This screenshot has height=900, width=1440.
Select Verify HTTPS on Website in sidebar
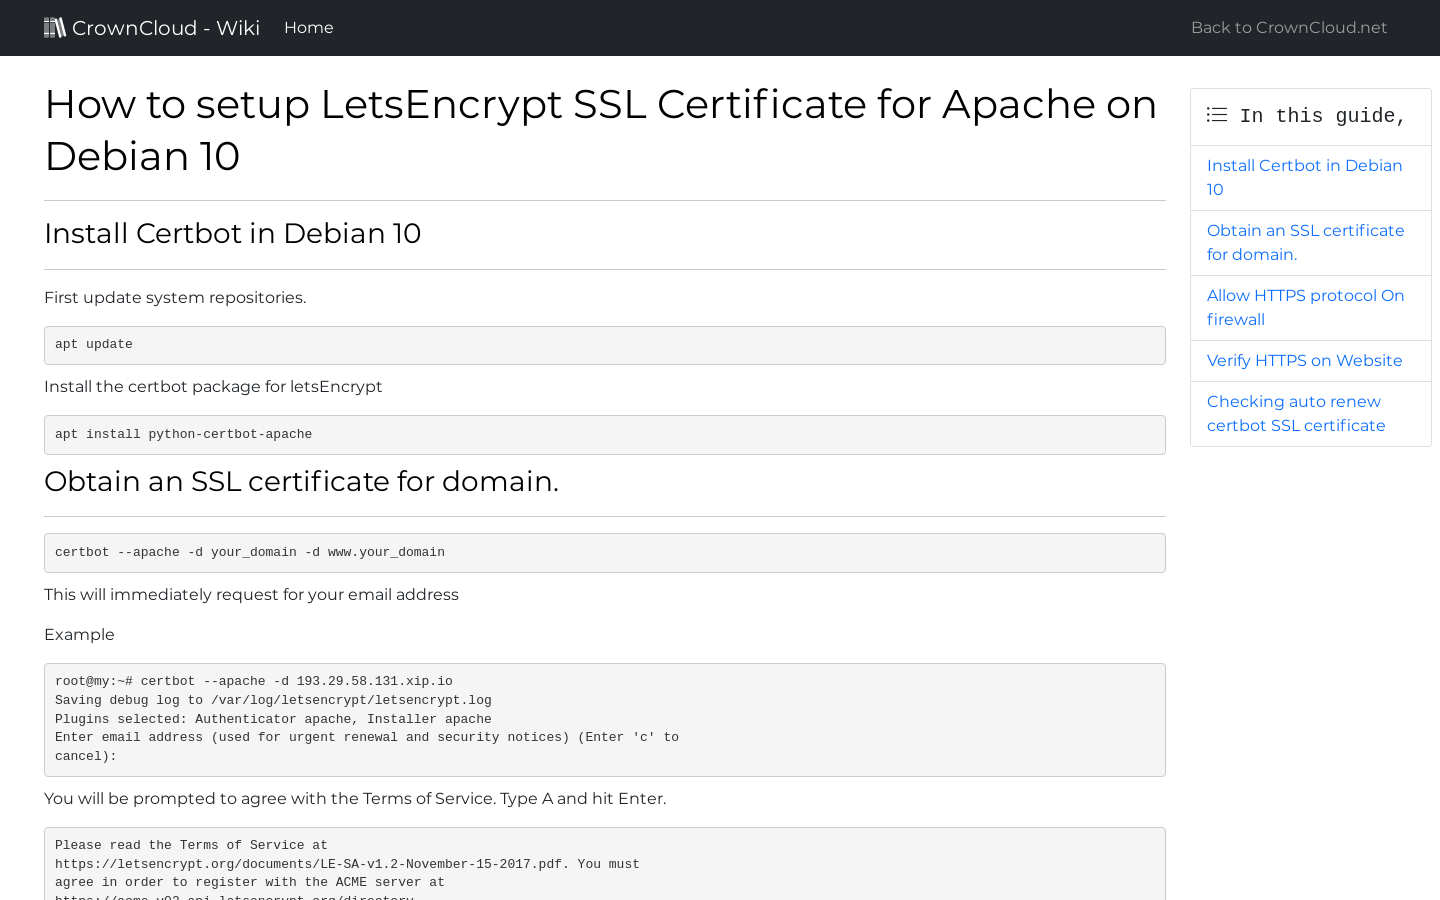click(x=1304, y=360)
